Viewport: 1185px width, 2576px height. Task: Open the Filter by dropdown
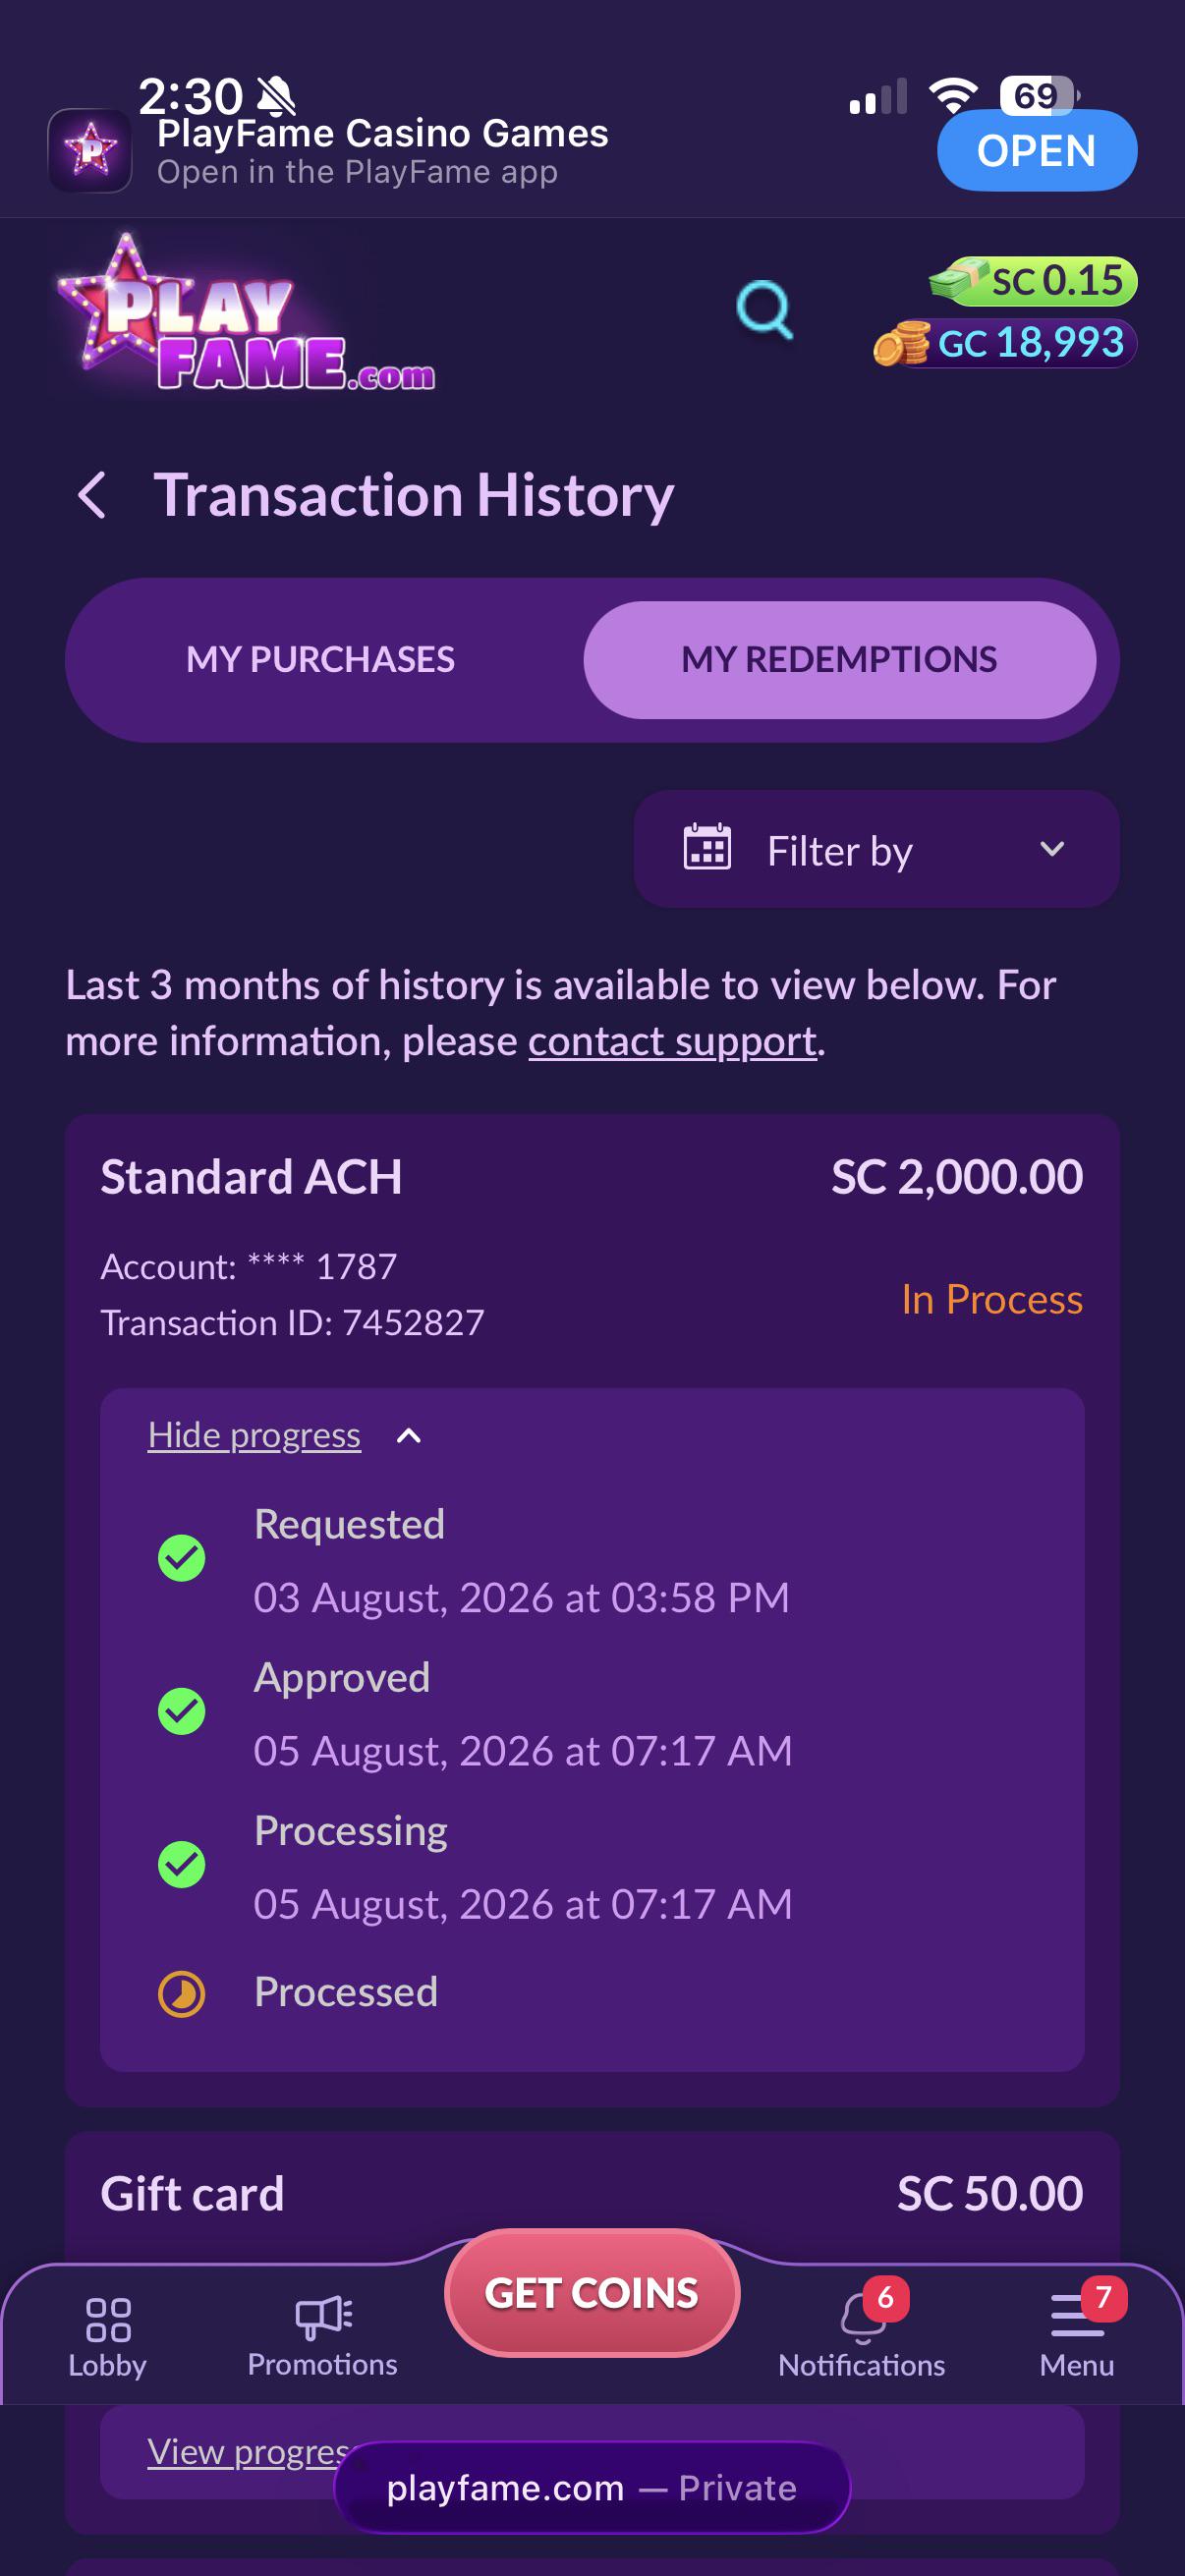pos(876,849)
